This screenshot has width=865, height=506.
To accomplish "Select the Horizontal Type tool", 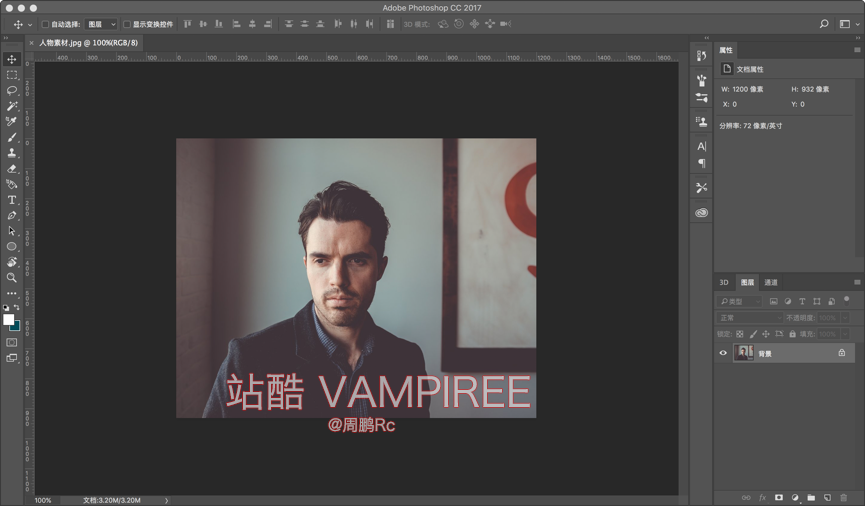I will 12,200.
